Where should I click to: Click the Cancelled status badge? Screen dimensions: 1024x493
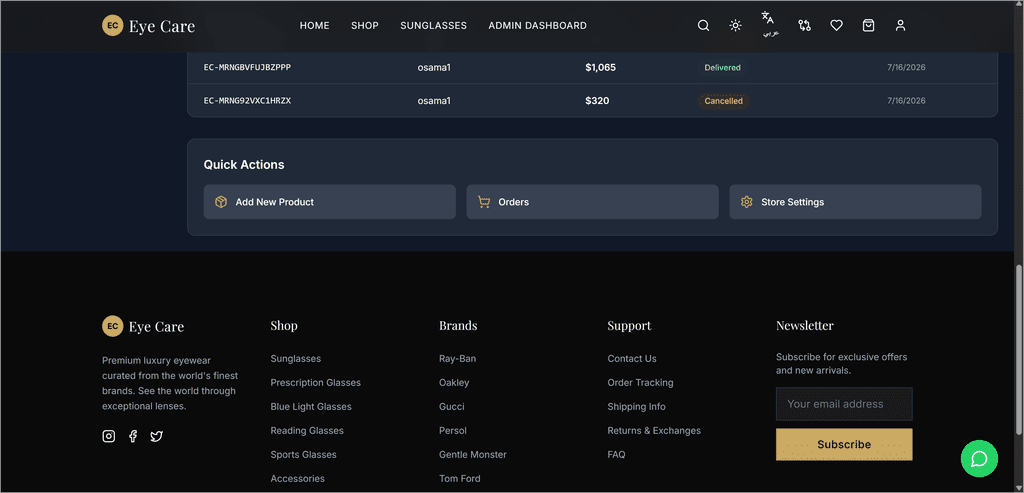[724, 101]
